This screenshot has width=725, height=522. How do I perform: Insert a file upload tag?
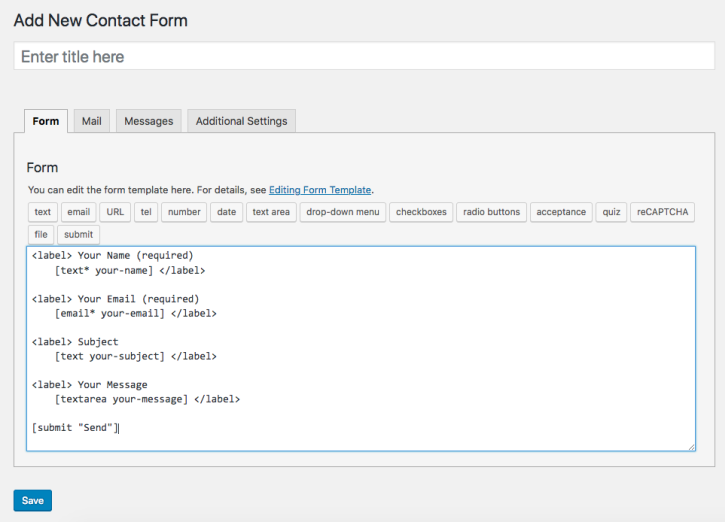41,235
